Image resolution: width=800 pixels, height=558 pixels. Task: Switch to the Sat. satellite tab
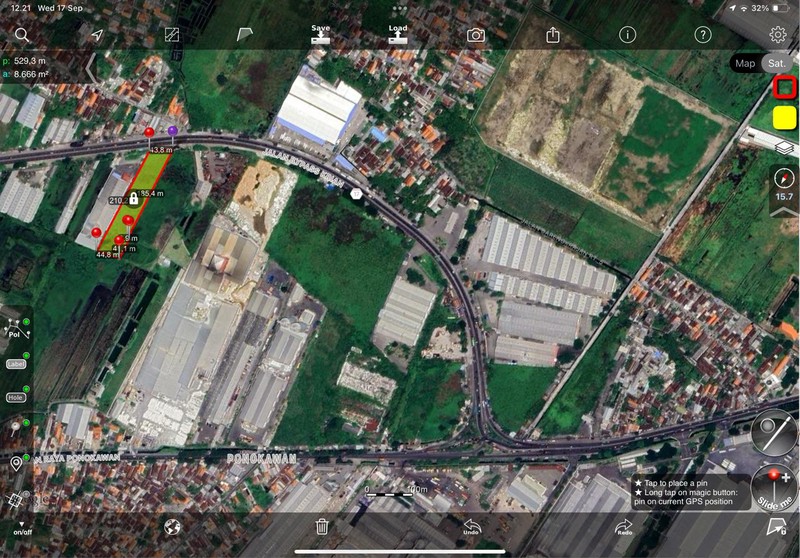[776, 63]
